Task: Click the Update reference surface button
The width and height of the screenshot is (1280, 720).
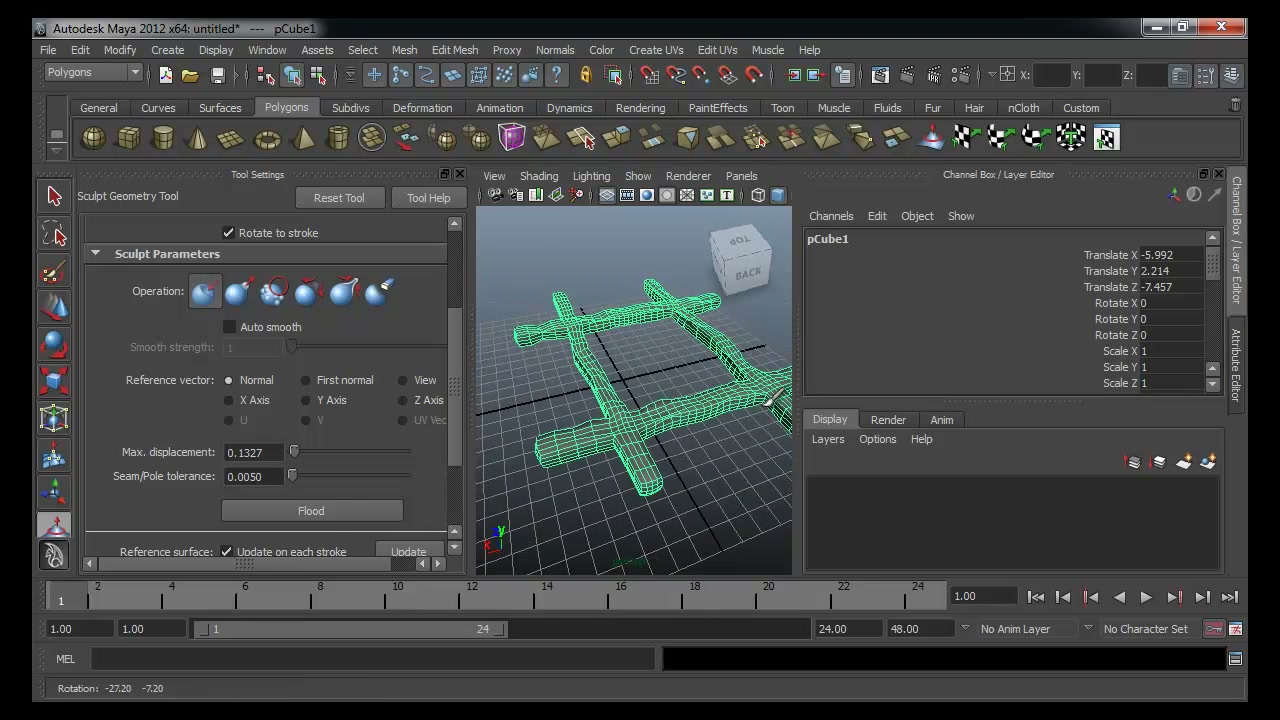Action: [408, 552]
